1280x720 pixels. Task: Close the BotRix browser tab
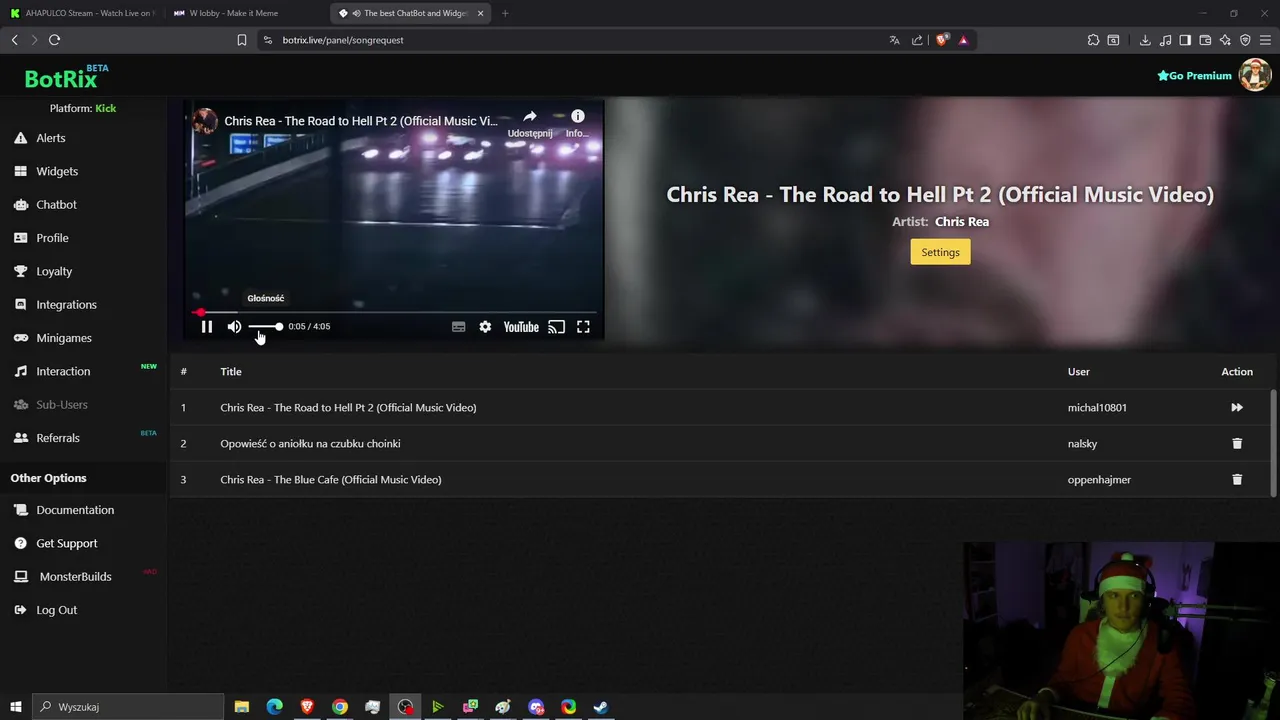click(x=480, y=13)
